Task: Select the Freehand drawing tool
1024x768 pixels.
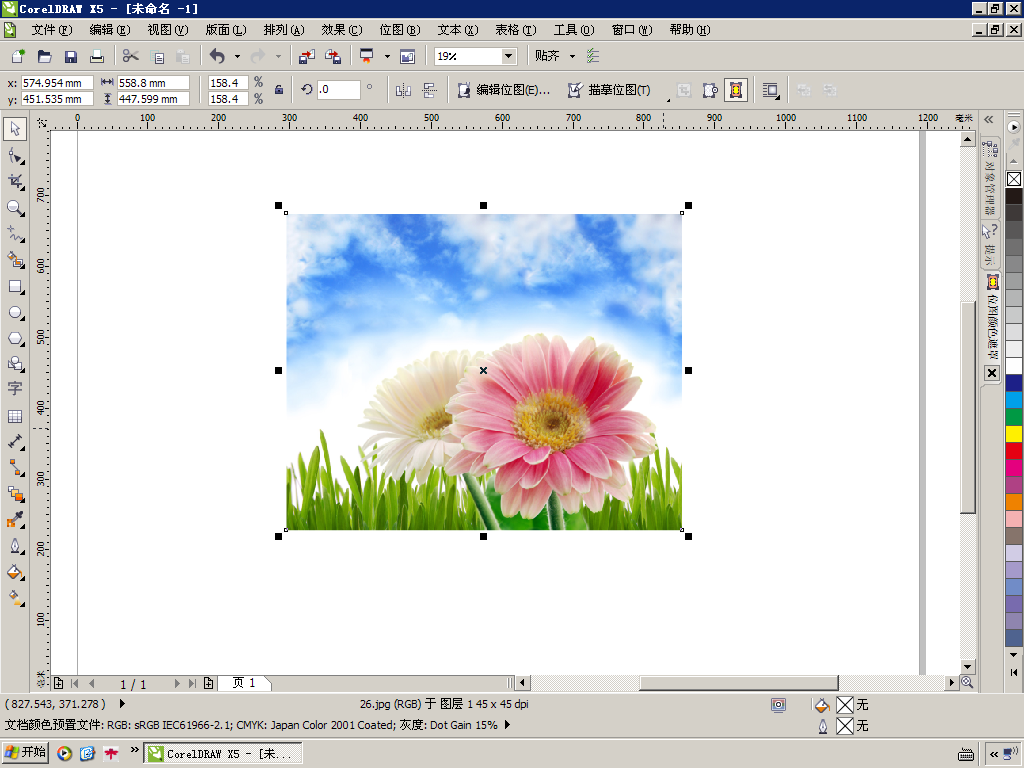Action: (x=15, y=234)
